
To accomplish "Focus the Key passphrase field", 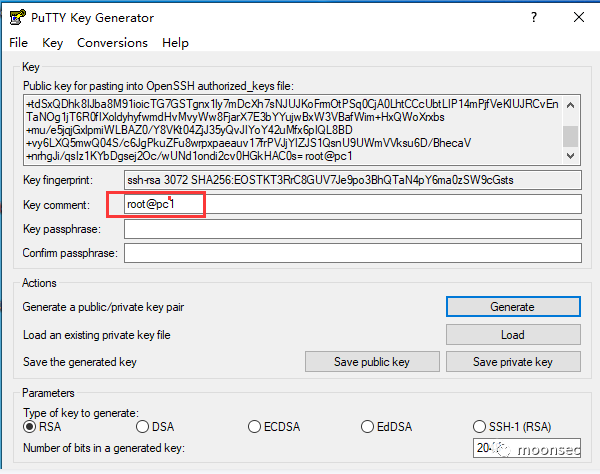I will click(x=352, y=229).
